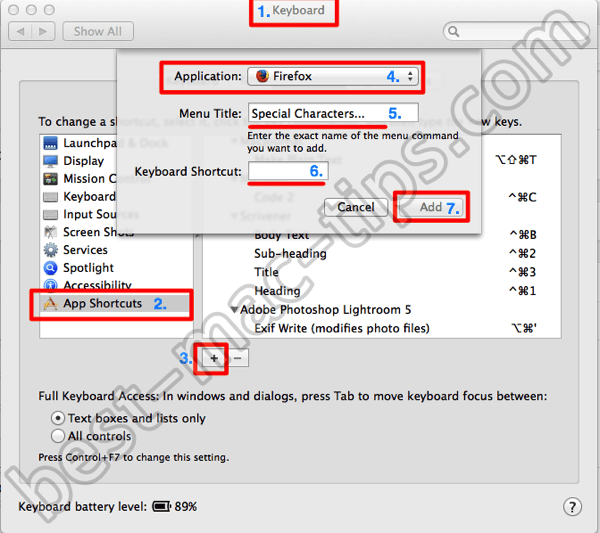Image resolution: width=600 pixels, height=533 pixels.
Task: Click the keyboard battery level icon
Action: pyautogui.click(x=161, y=507)
